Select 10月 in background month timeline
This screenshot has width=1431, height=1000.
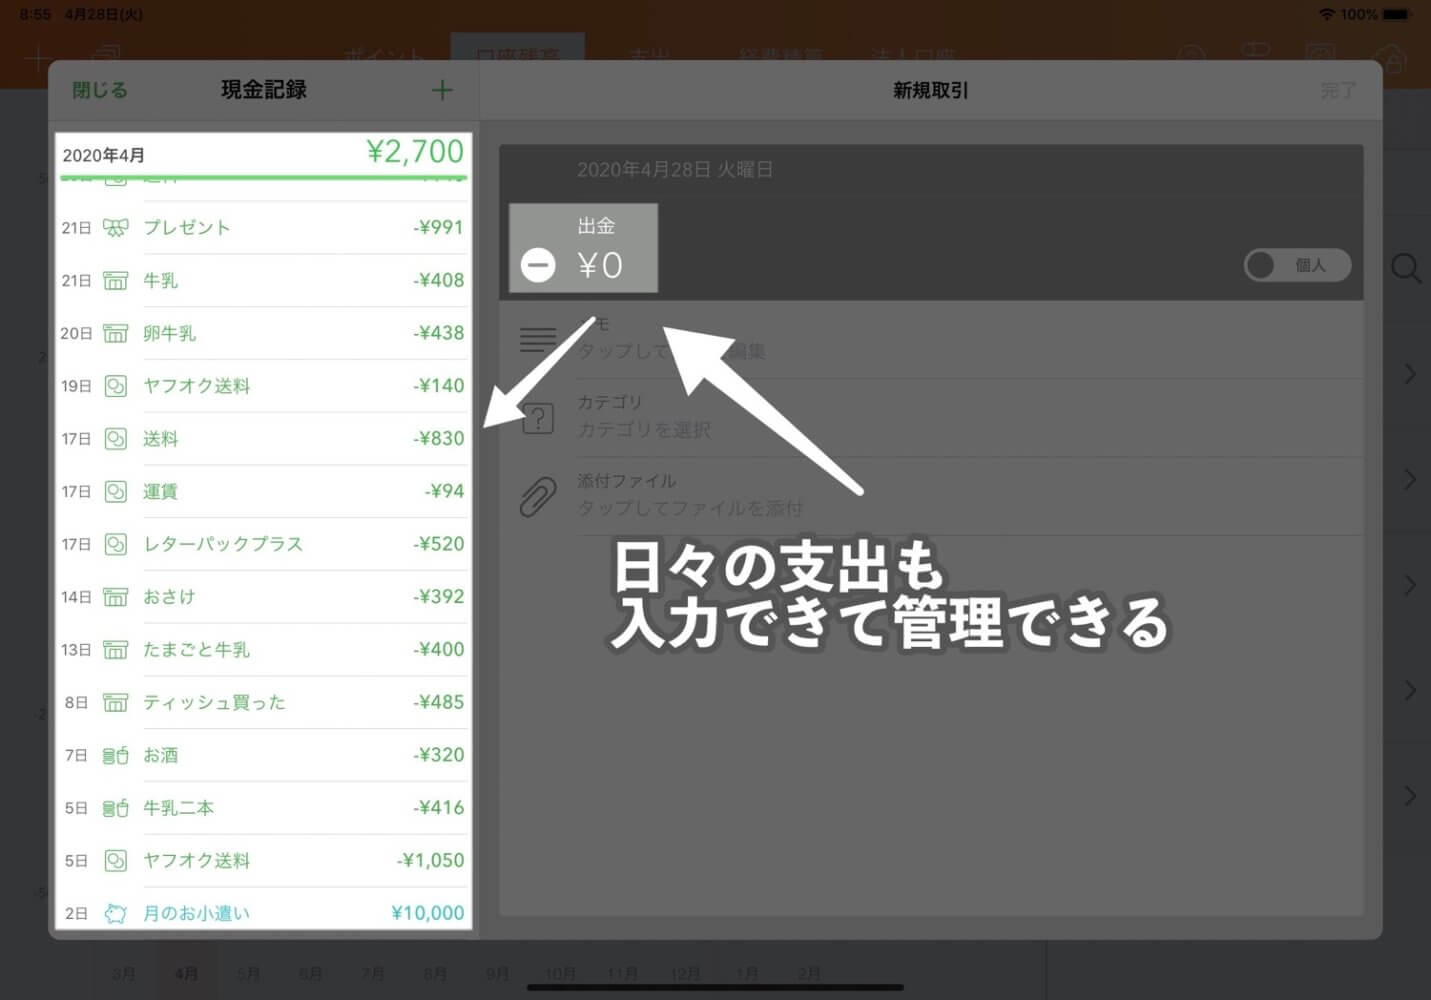coord(560,973)
